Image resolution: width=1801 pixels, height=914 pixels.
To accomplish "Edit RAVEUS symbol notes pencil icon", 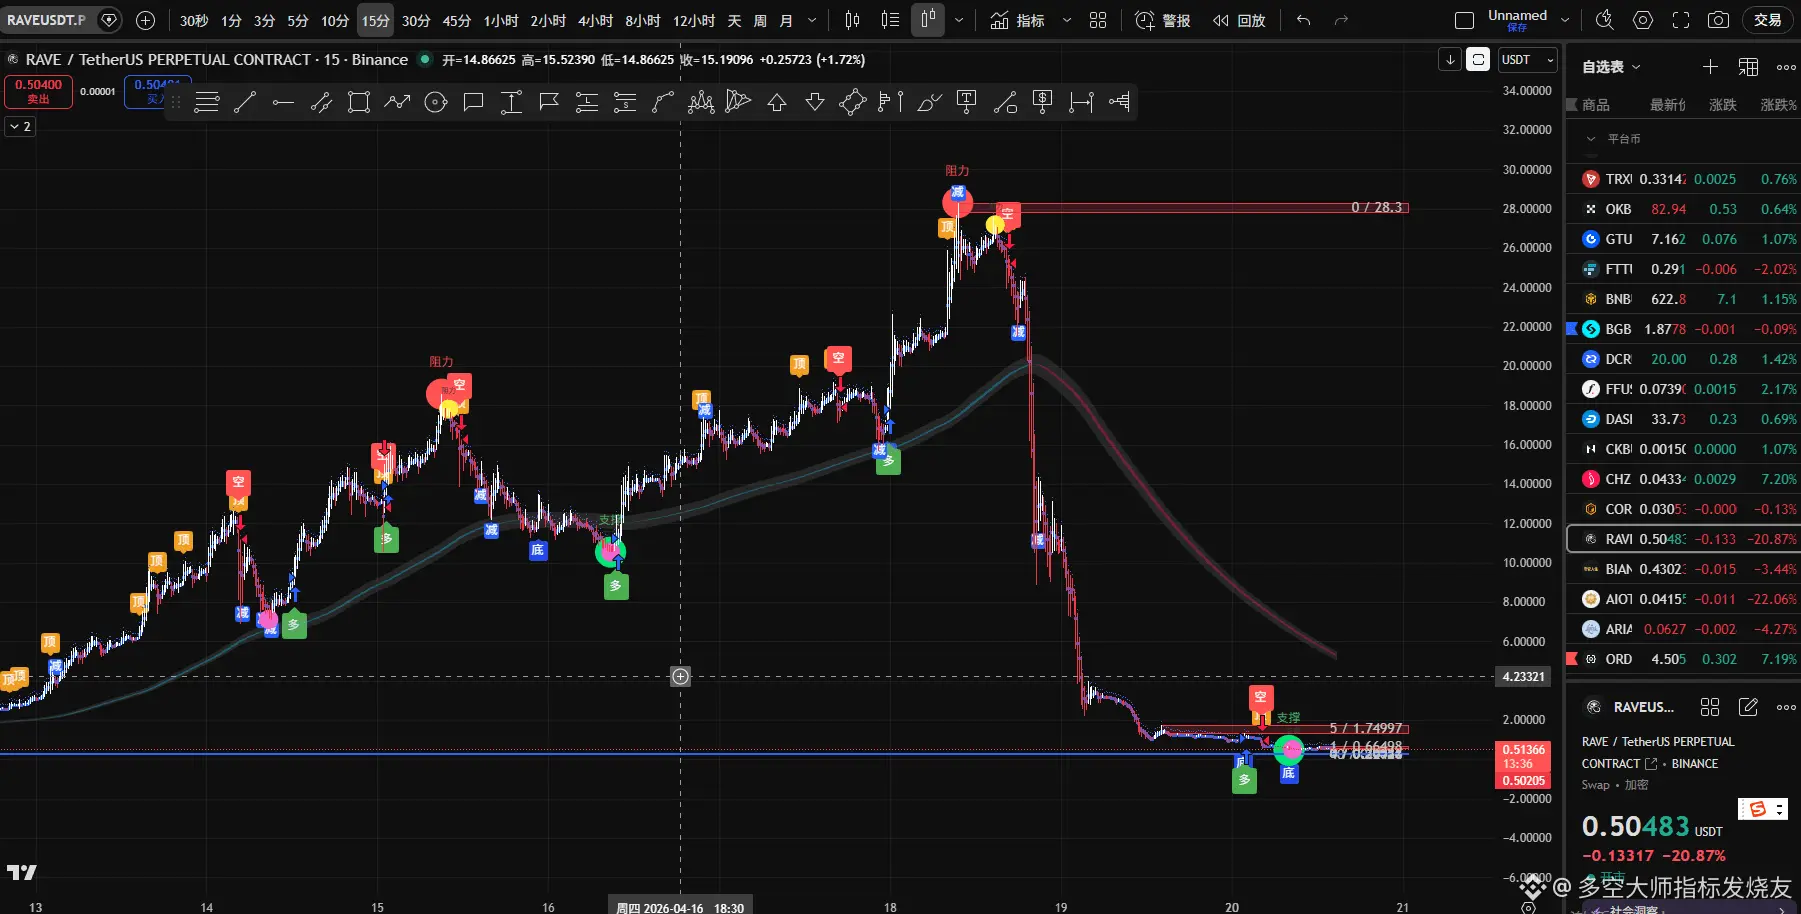I will [x=1748, y=707].
